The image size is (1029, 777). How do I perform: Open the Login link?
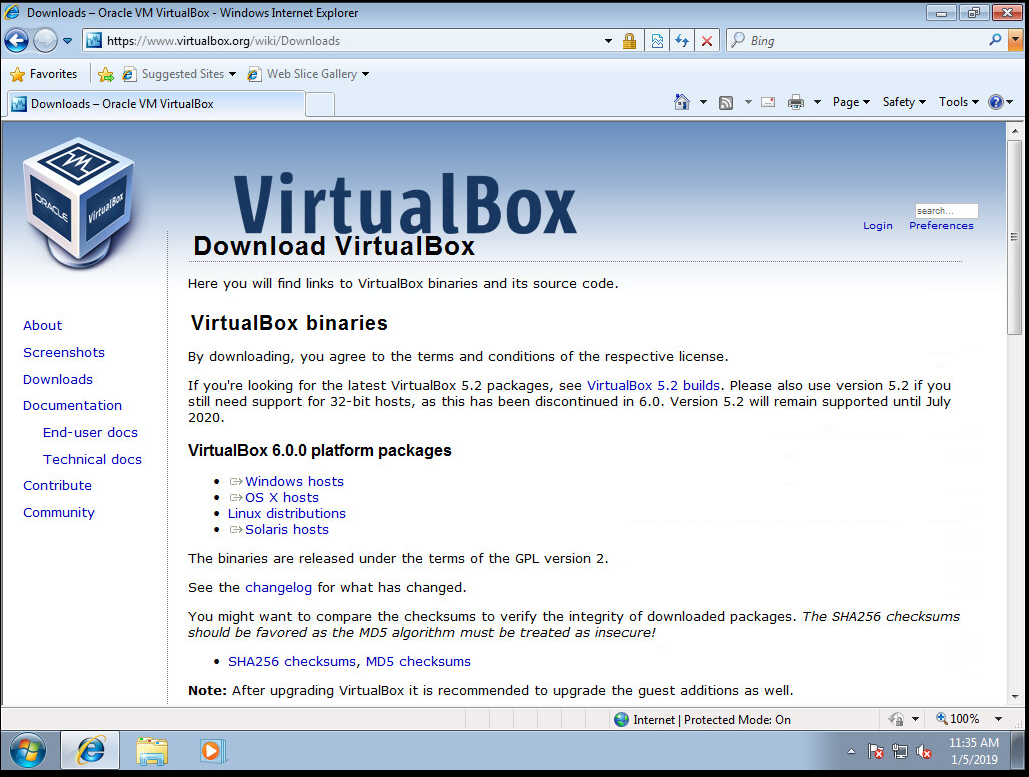click(877, 226)
